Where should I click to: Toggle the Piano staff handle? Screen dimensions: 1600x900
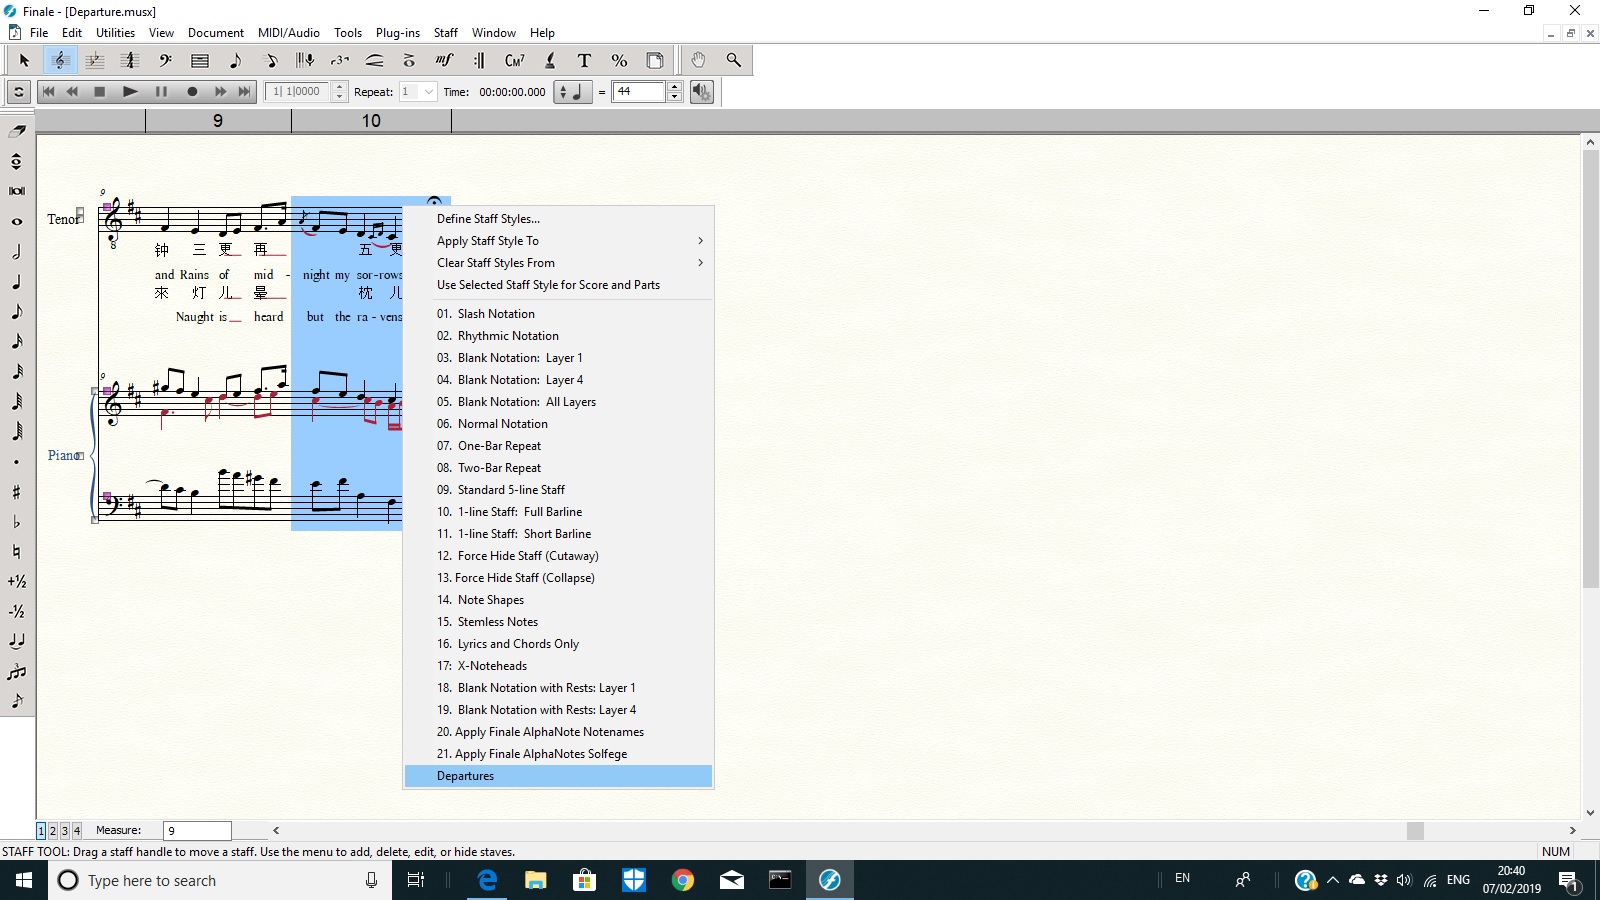pyautogui.click(x=80, y=456)
